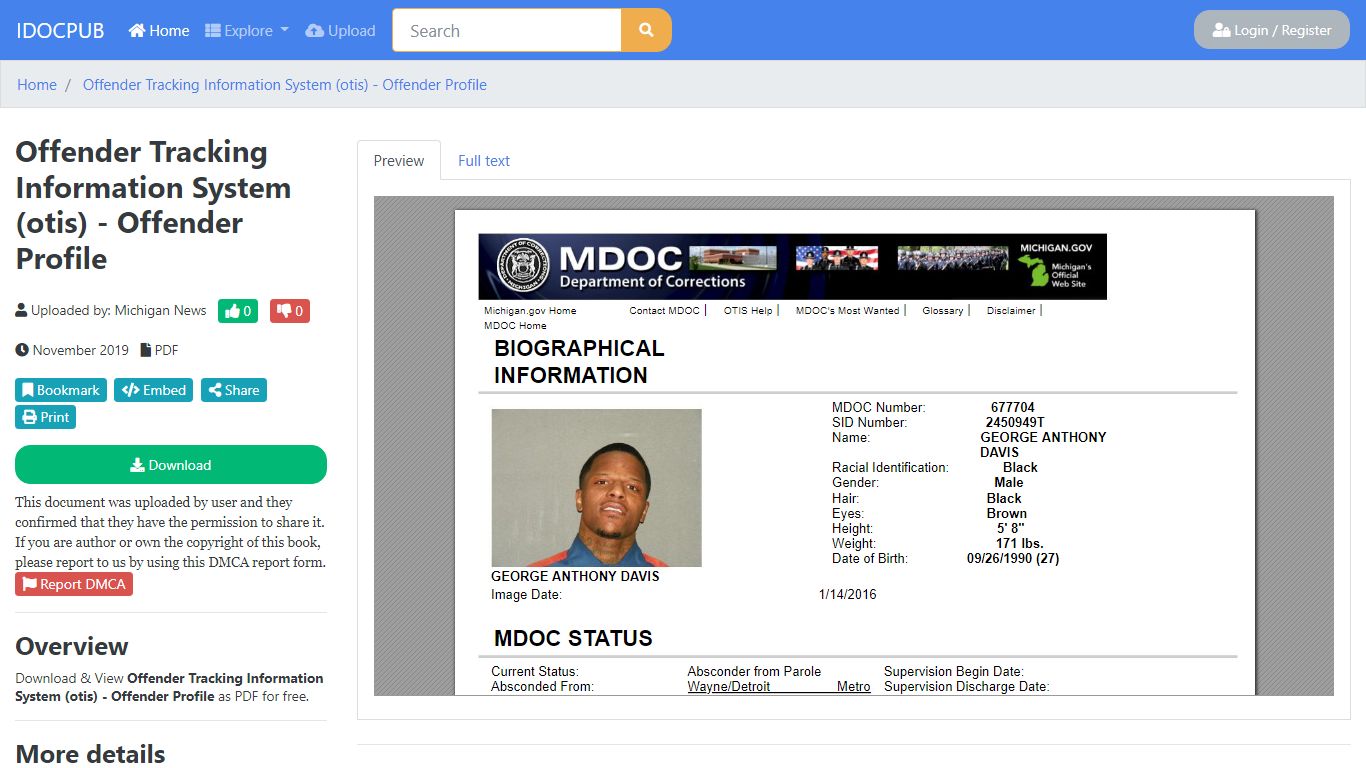The image size is (1366, 768).
Task: Click MDOC's Most Wanted in the document
Action: (x=847, y=311)
